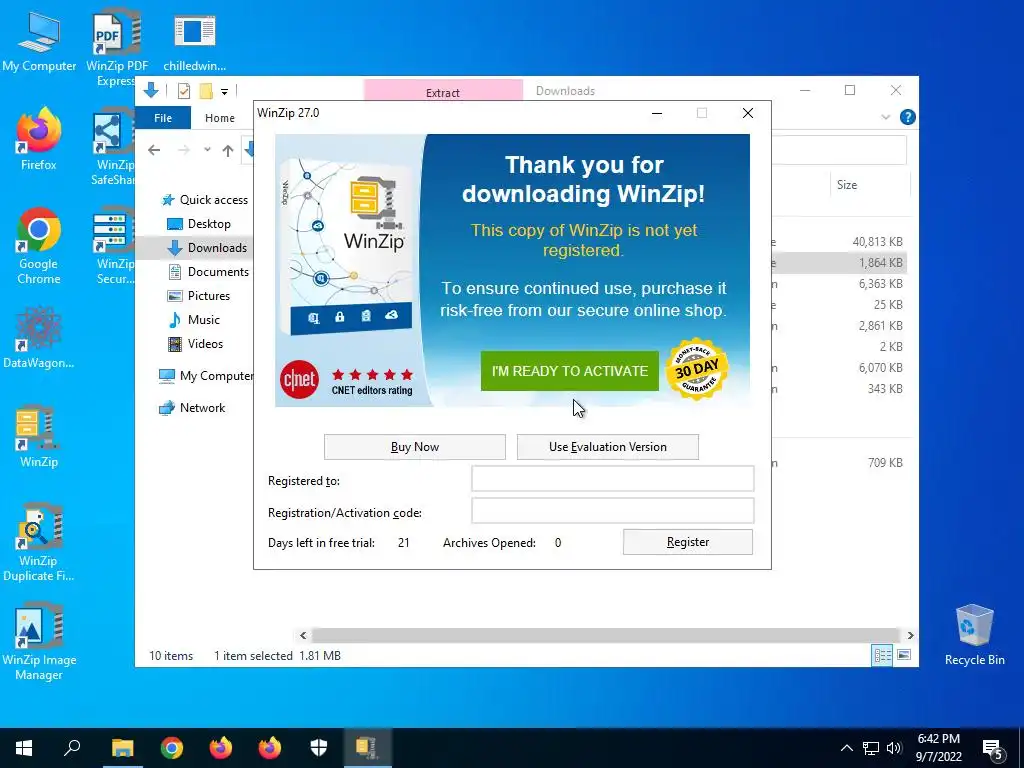Open WinZip desktop shortcut
Screen dimensions: 1024x768
click(x=39, y=438)
